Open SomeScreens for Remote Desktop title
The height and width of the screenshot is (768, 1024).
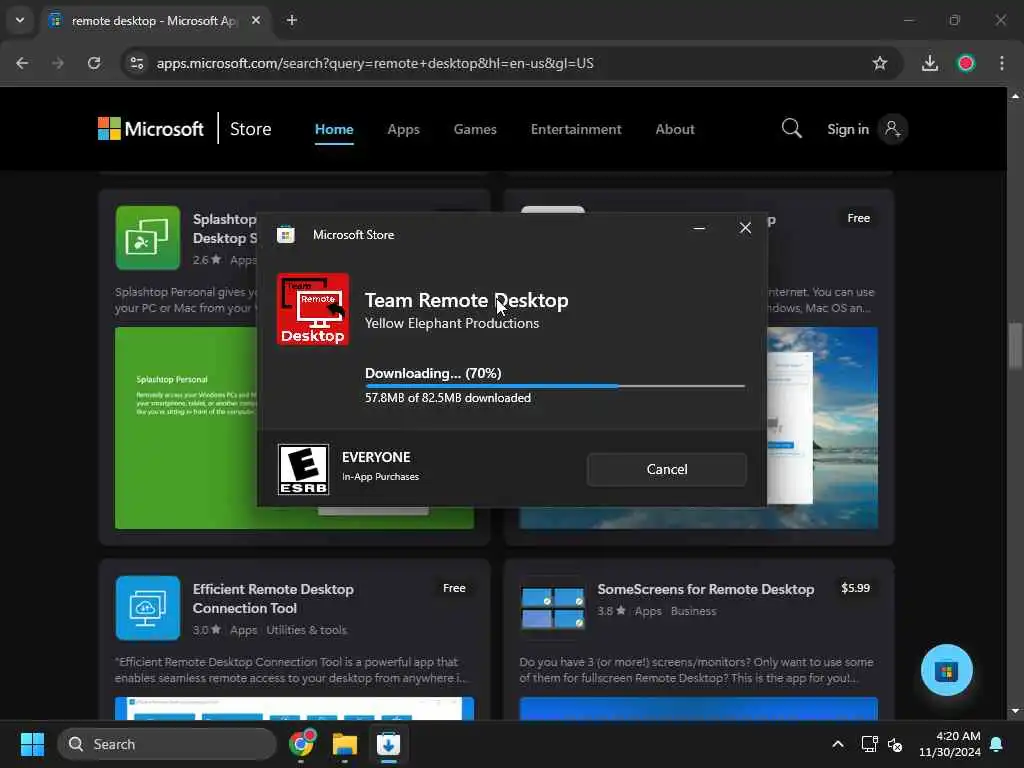click(x=705, y=589)
